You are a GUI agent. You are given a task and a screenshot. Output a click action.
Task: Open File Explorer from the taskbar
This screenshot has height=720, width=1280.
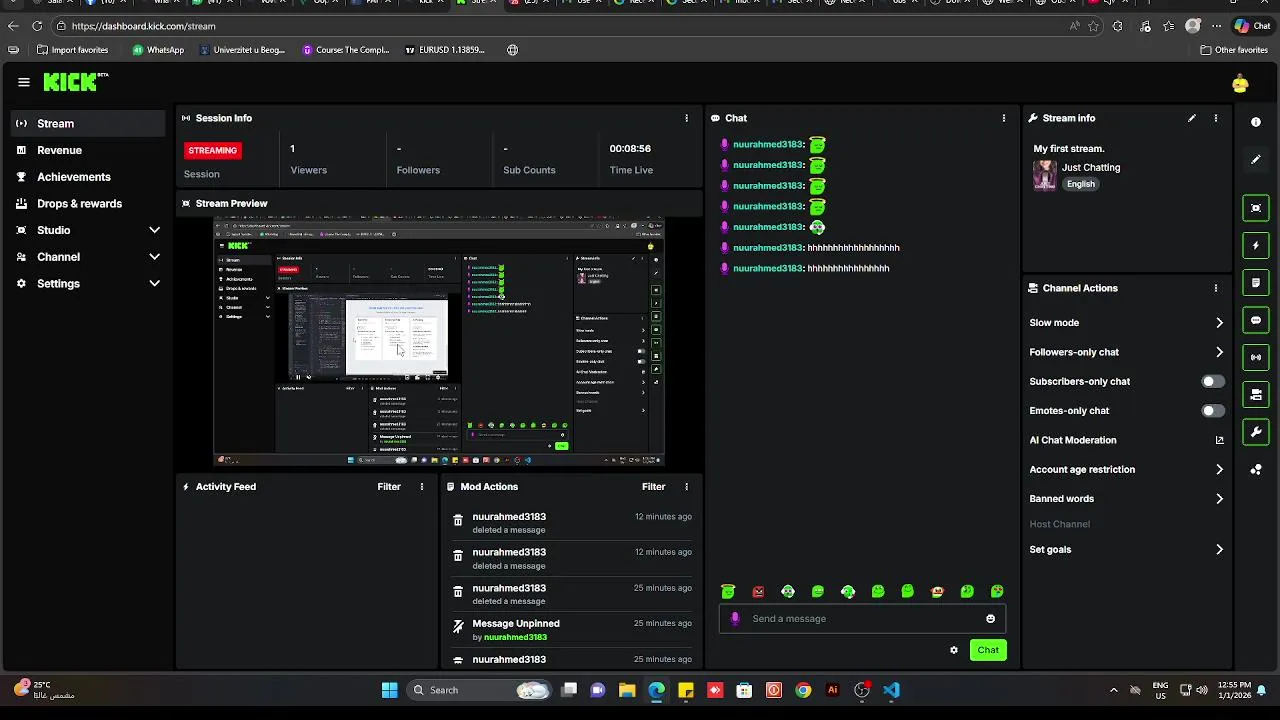click(627, 690)
